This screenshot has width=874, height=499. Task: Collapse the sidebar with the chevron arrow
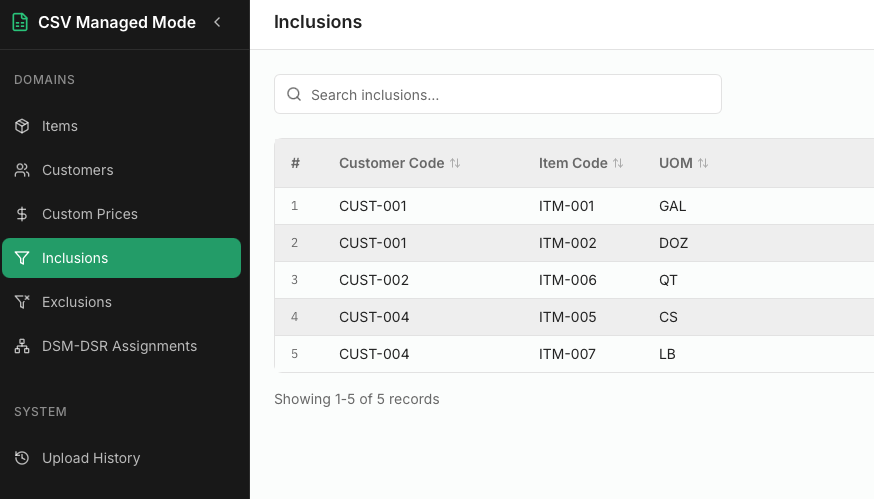coord(217,22)
